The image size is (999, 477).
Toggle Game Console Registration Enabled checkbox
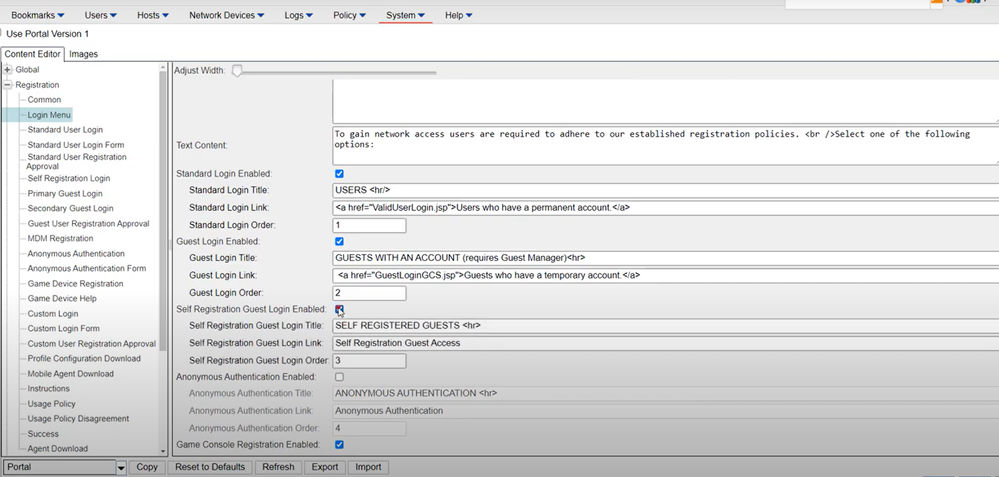tap(339, 445)
